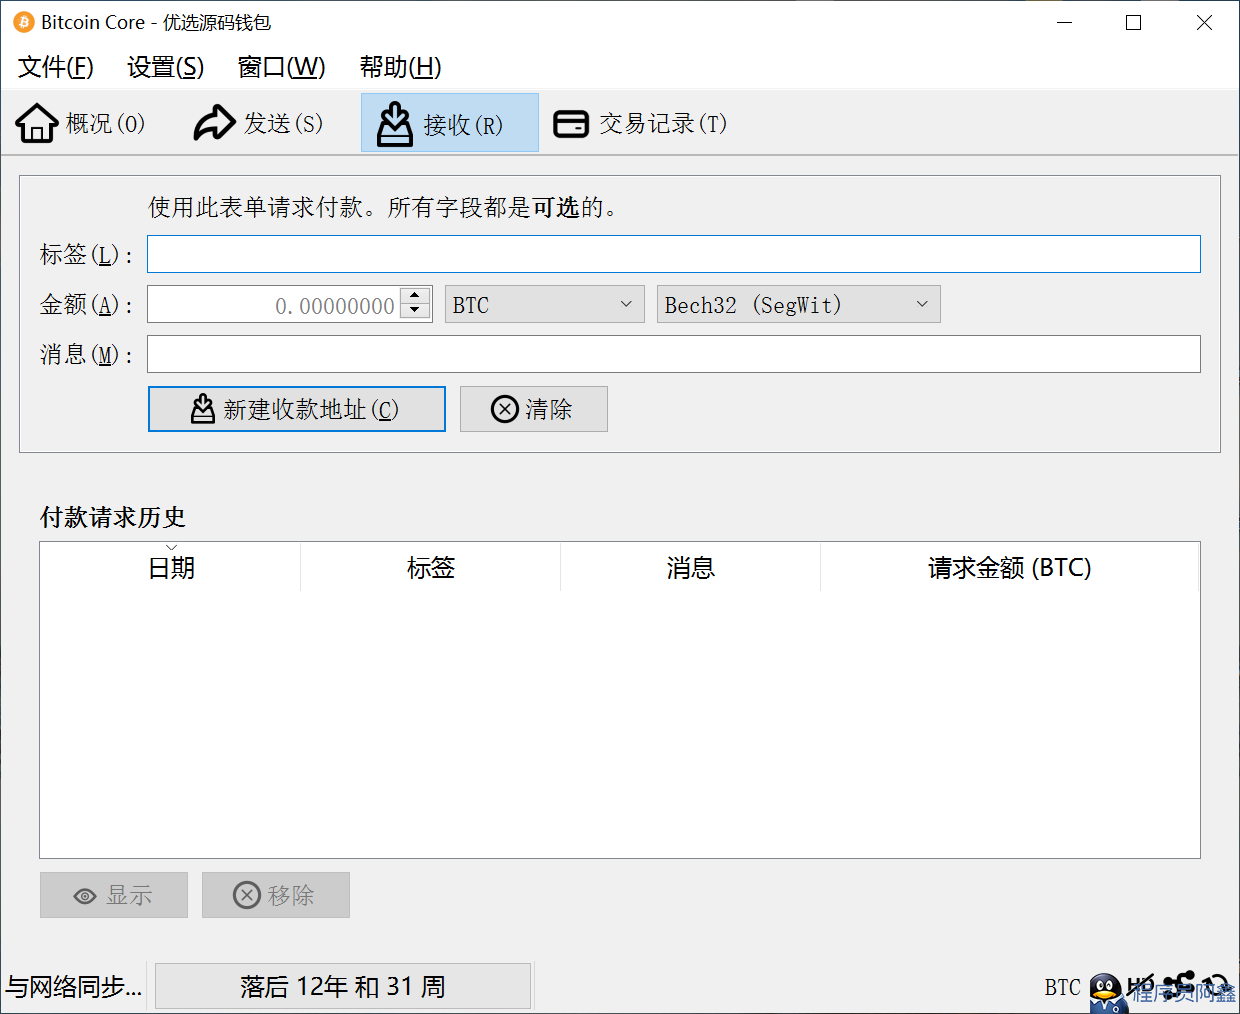Click the 与网络同步... status text

click(x=74, y=987)
